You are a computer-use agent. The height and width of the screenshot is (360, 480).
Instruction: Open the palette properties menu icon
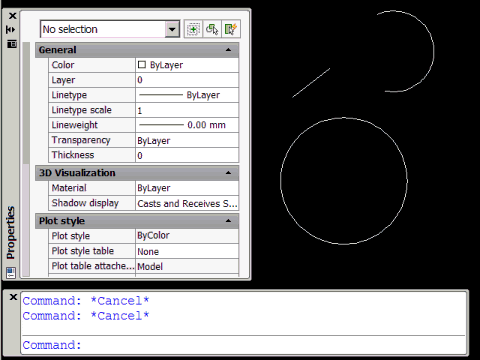pos(12,44)
